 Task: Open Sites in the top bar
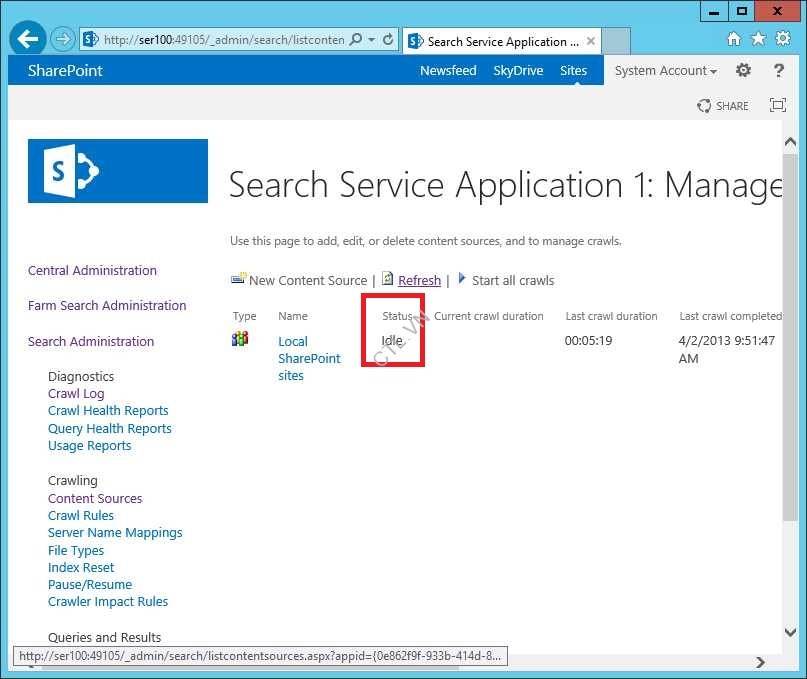(x=573, y=71)
